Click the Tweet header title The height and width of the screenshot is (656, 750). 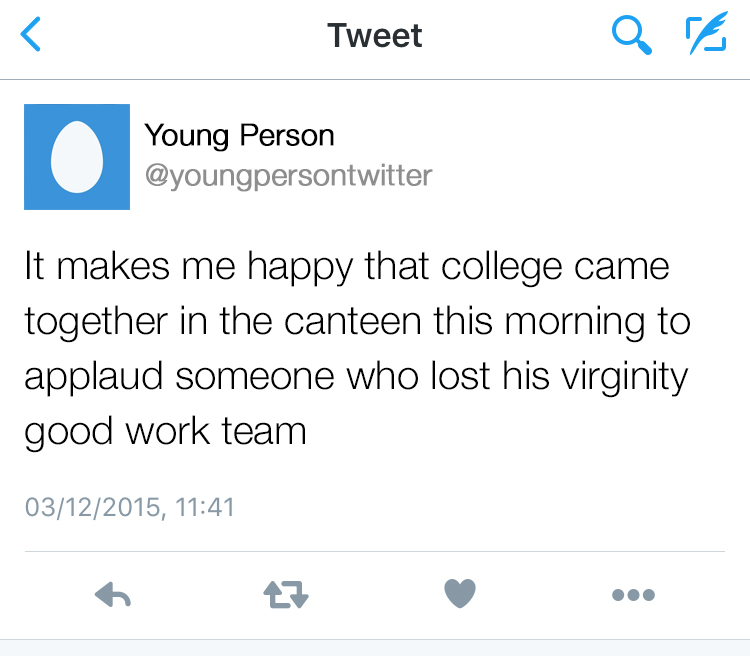[375, 36]
